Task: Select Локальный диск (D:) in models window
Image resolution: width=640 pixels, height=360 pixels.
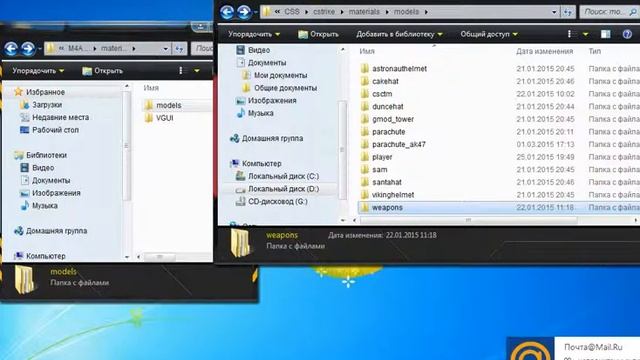Action: [278, 189]
